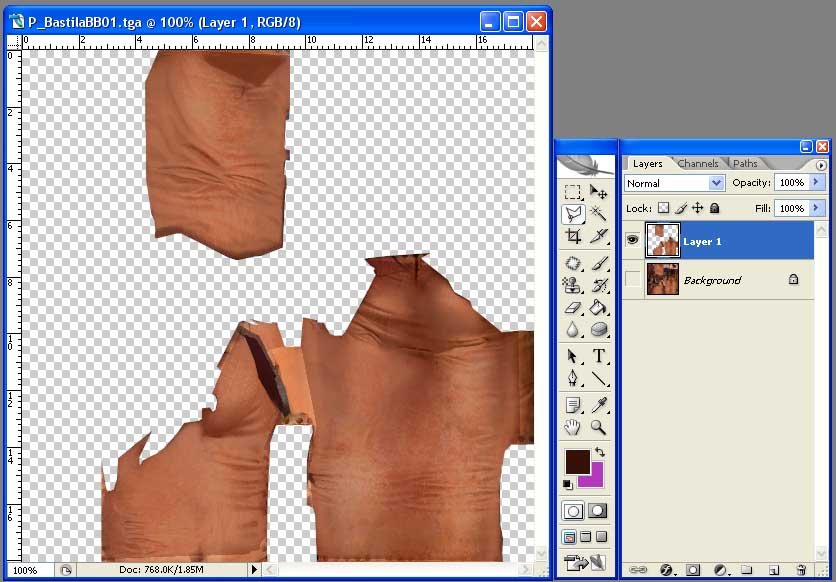Open the Fill percentage arrow
836x582 pixels.
(x=817, y=208)
